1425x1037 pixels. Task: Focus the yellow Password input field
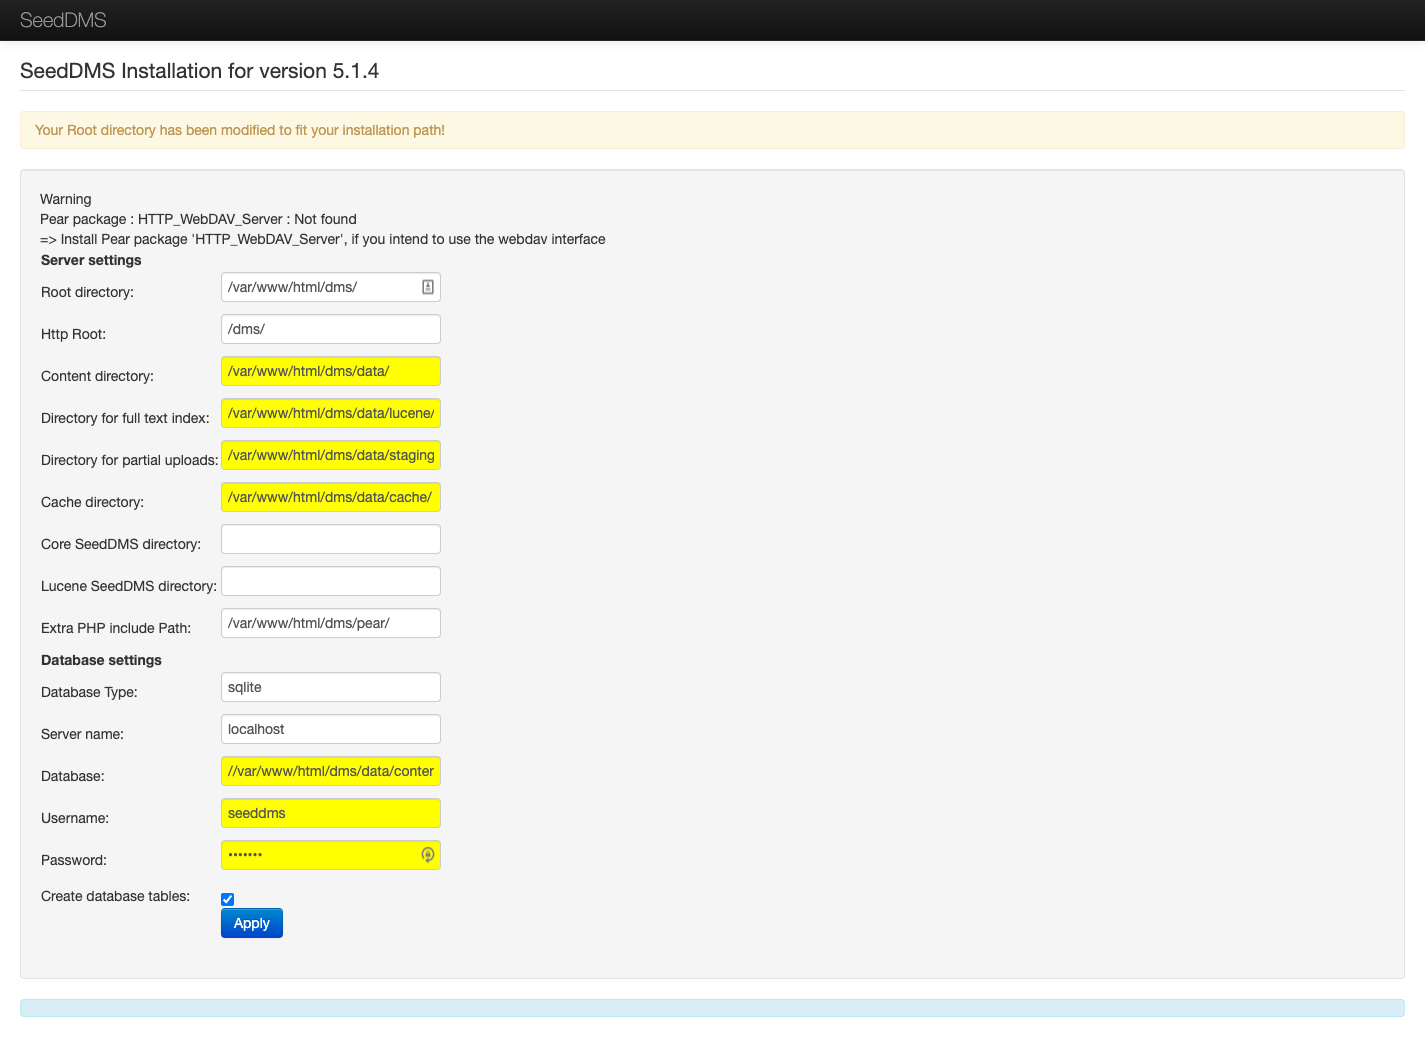point(320,855)
